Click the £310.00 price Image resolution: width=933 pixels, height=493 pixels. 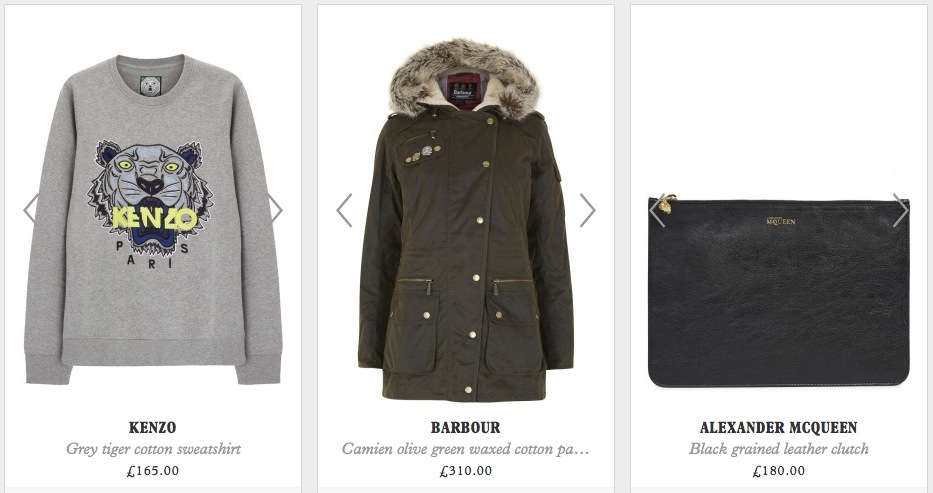pos(465,471)
